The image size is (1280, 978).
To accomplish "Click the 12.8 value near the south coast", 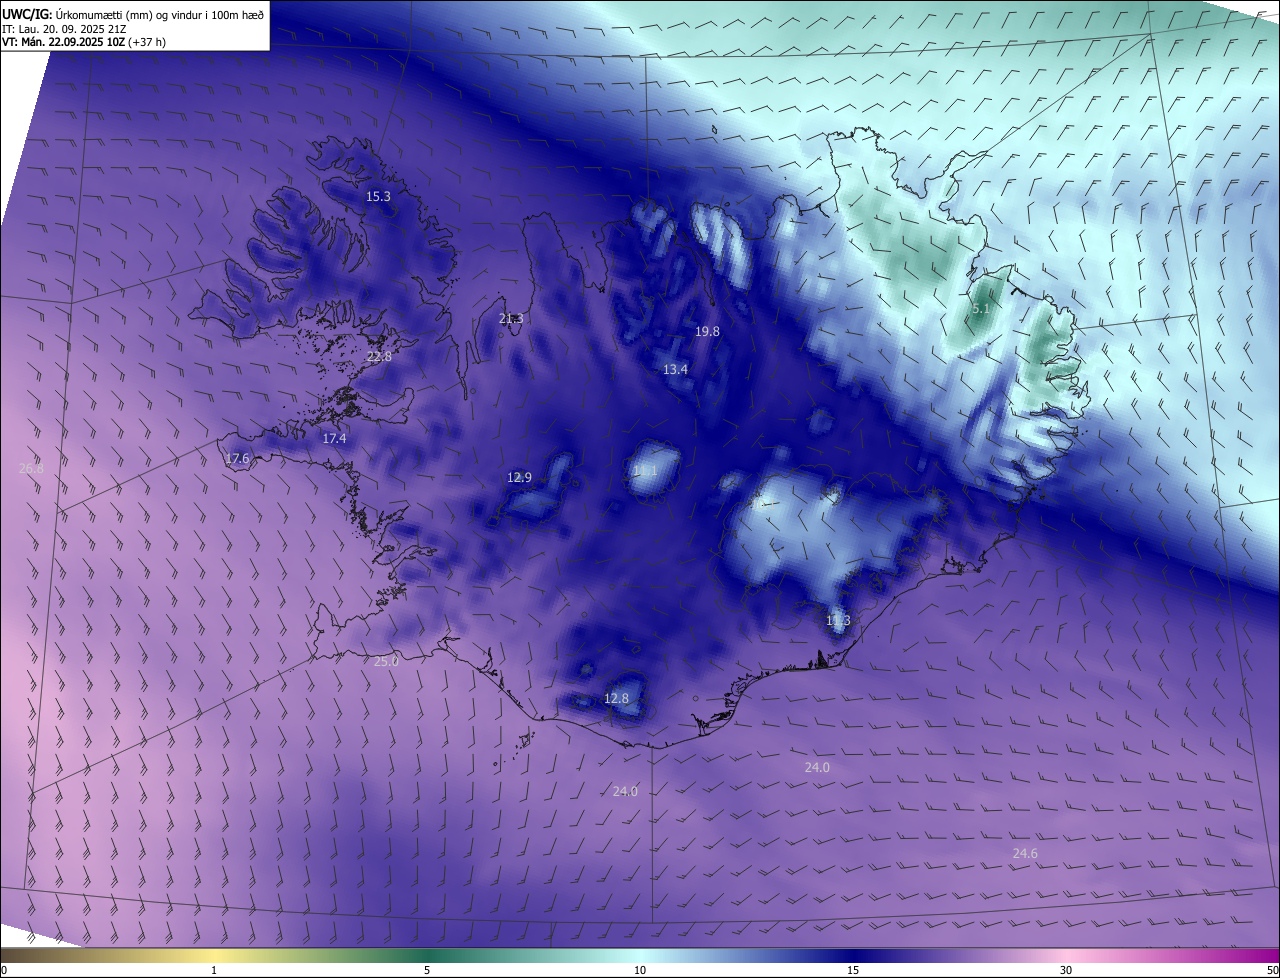I will point(617,699).
